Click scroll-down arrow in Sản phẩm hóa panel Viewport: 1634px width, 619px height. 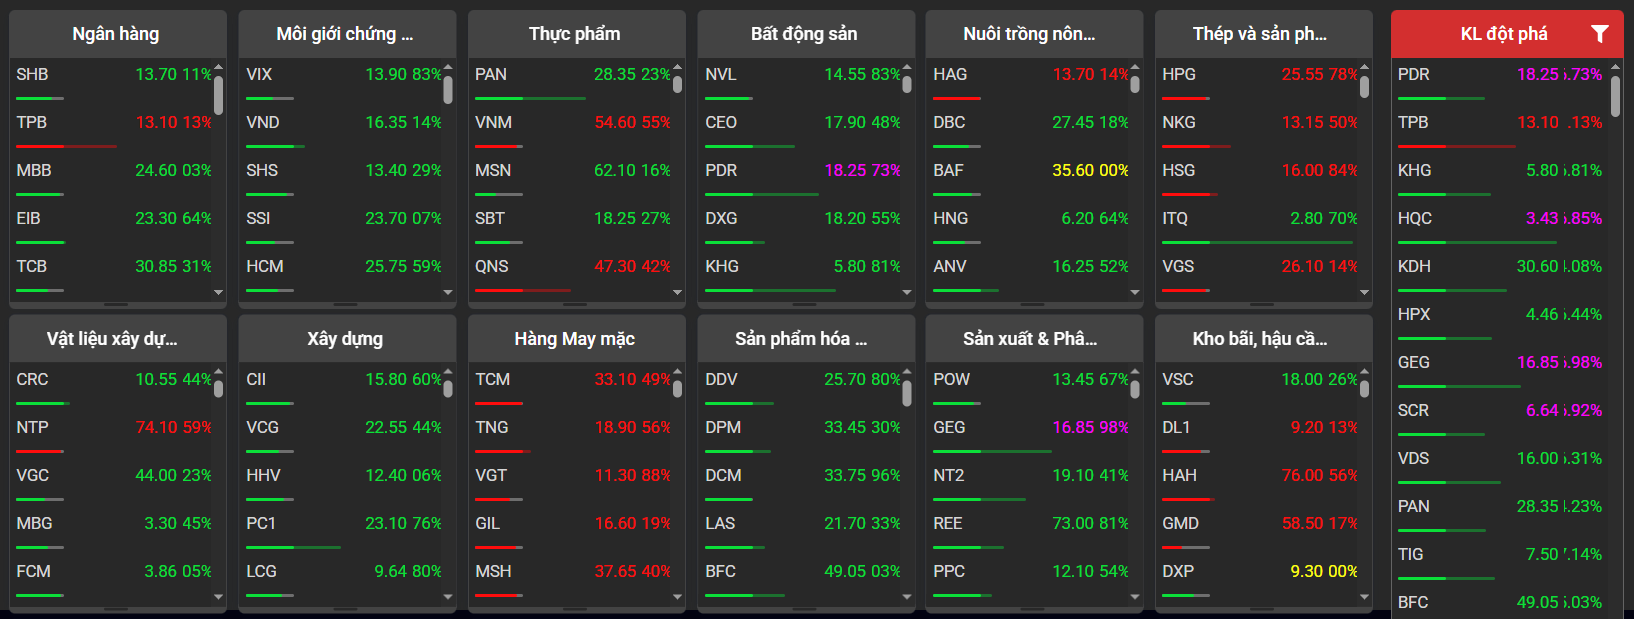point(907,597)
